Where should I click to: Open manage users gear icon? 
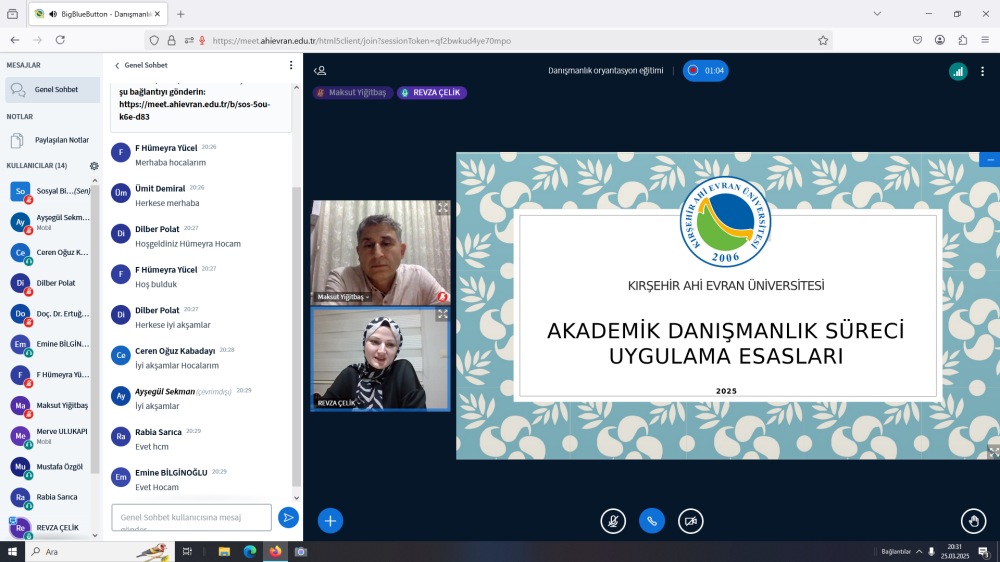[x=94, y=166]
